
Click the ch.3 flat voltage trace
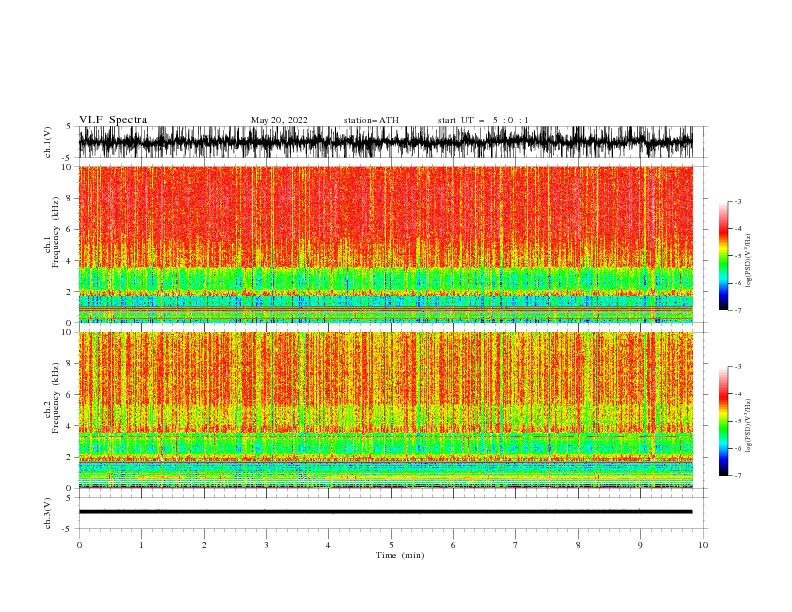(385, 512)
